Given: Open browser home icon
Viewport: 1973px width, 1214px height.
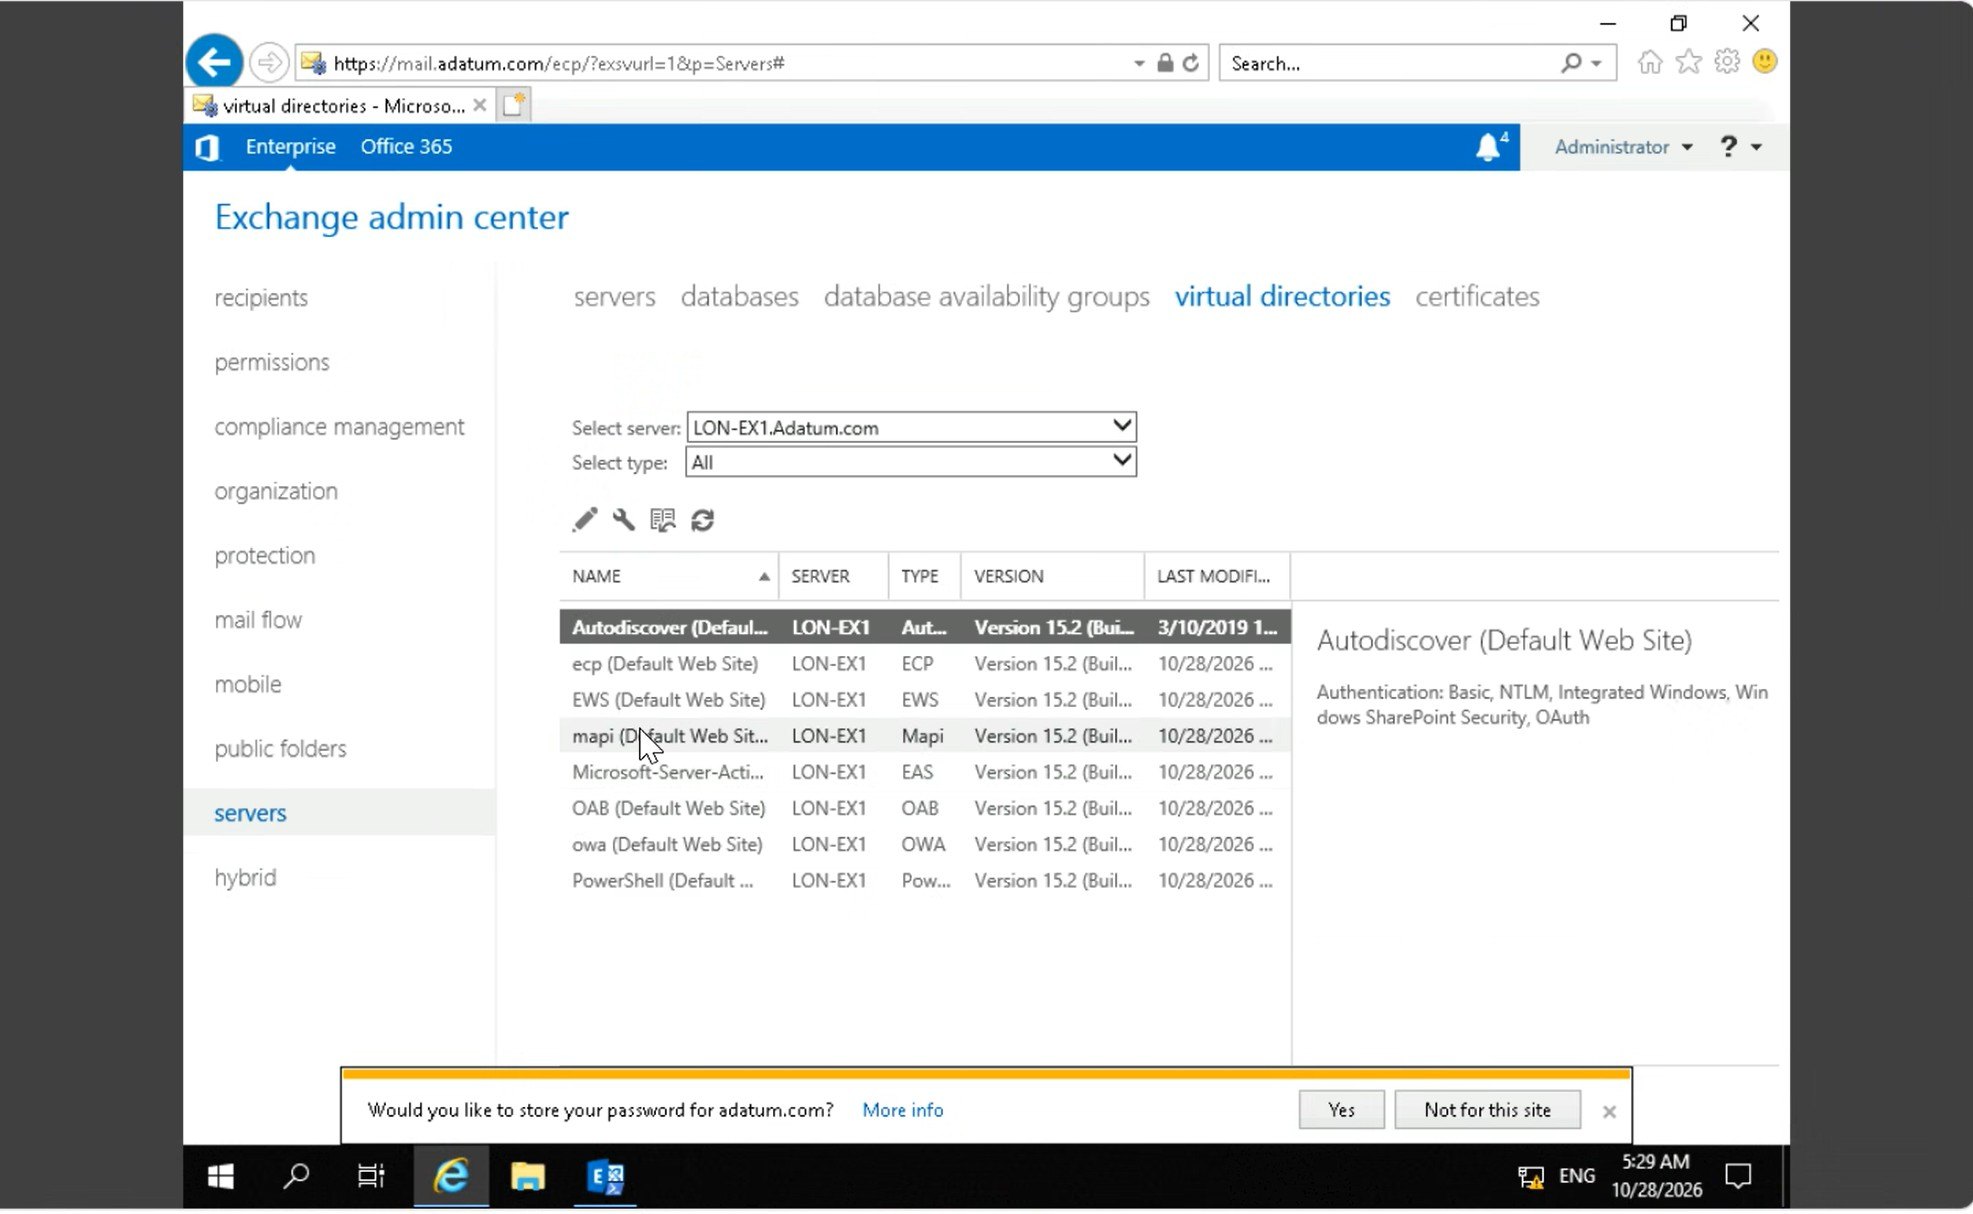Looking at the screenshot, I should point(1650,63).
